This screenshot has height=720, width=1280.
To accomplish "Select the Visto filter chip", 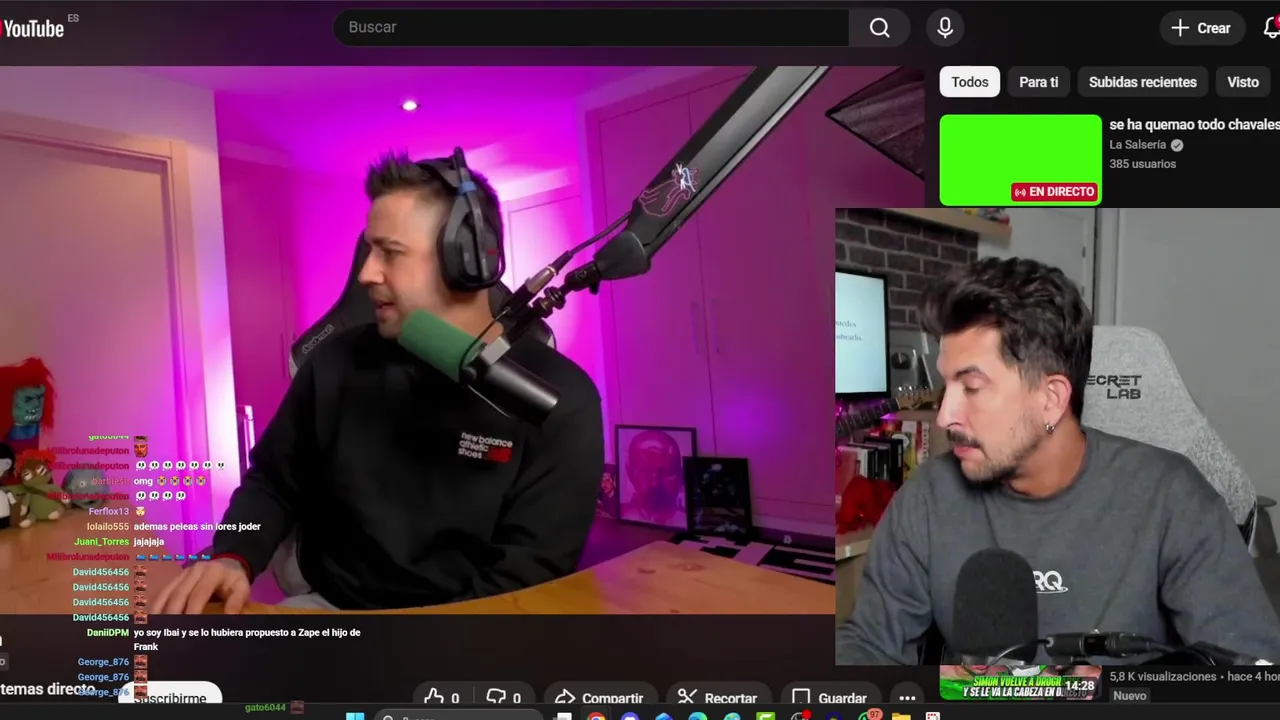I will click(1243, 82).
